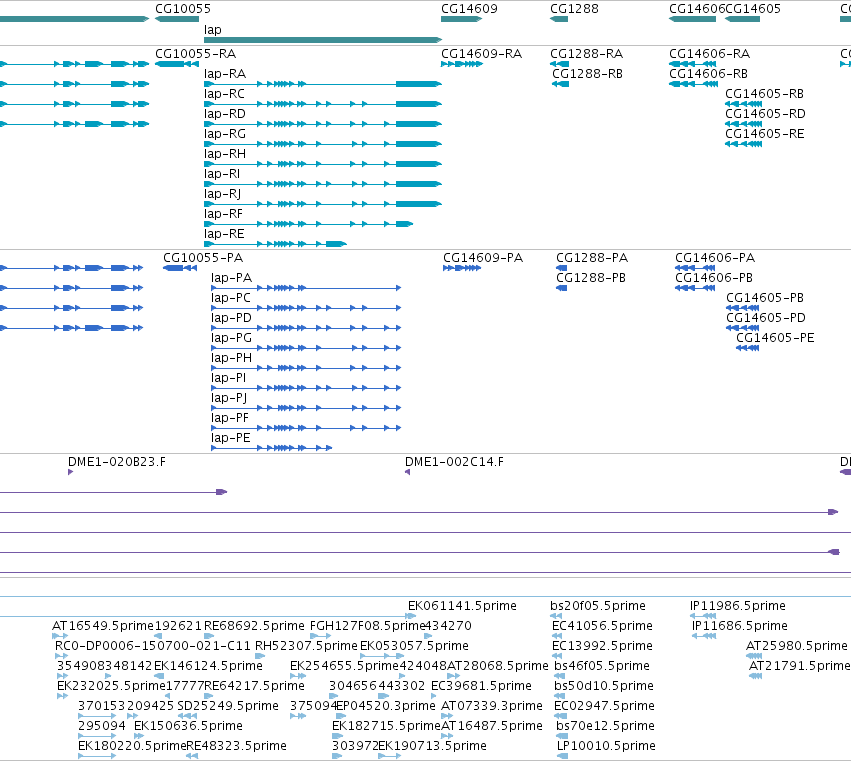This screenshot has width=851, height=761.
Task: Select protein lap-PD
Action: [x=231, y=318]
